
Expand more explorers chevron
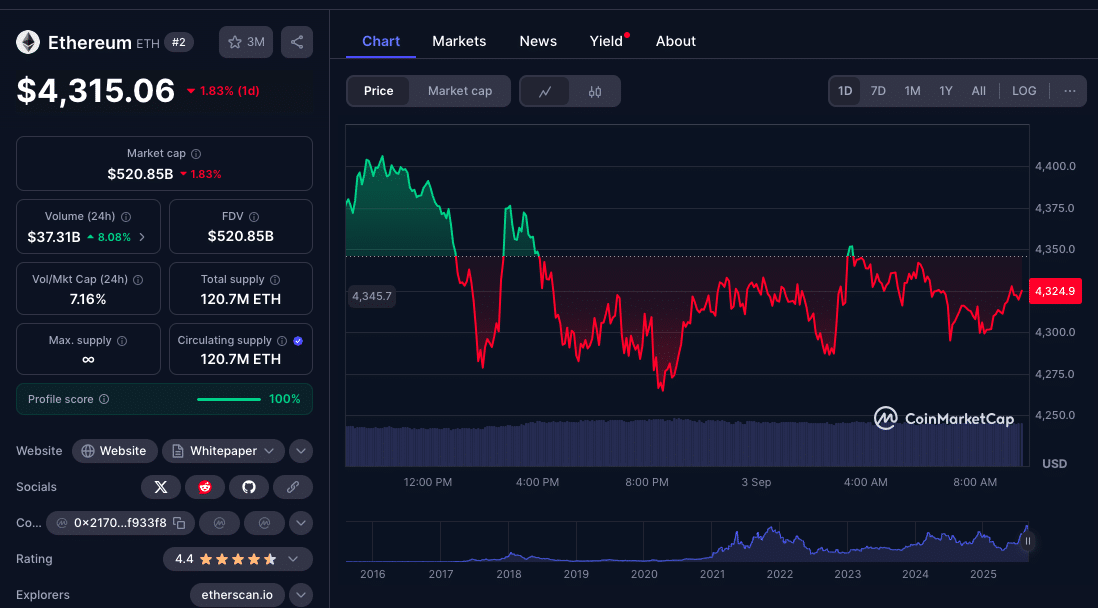pos(300,595)
